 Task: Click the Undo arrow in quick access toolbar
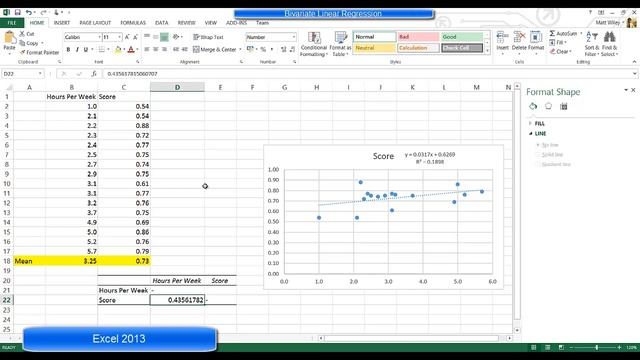(x=29, y=13)
